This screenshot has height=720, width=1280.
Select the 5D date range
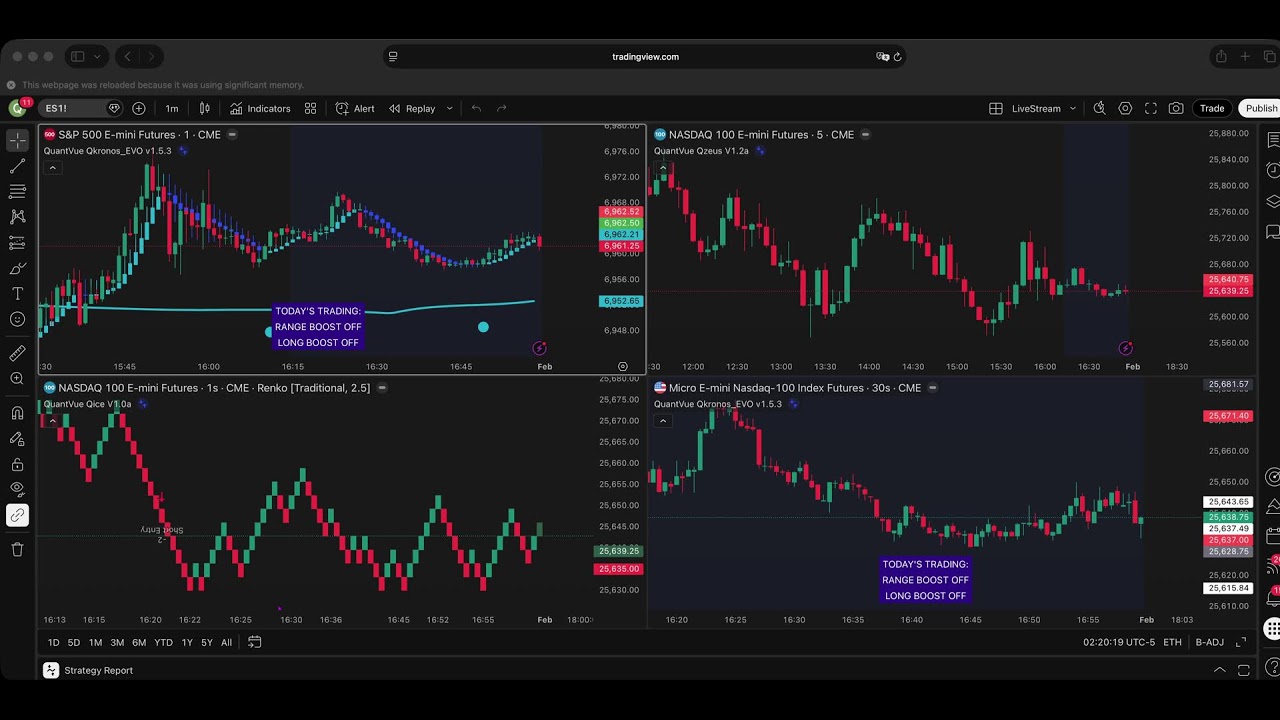click(74, 642)
